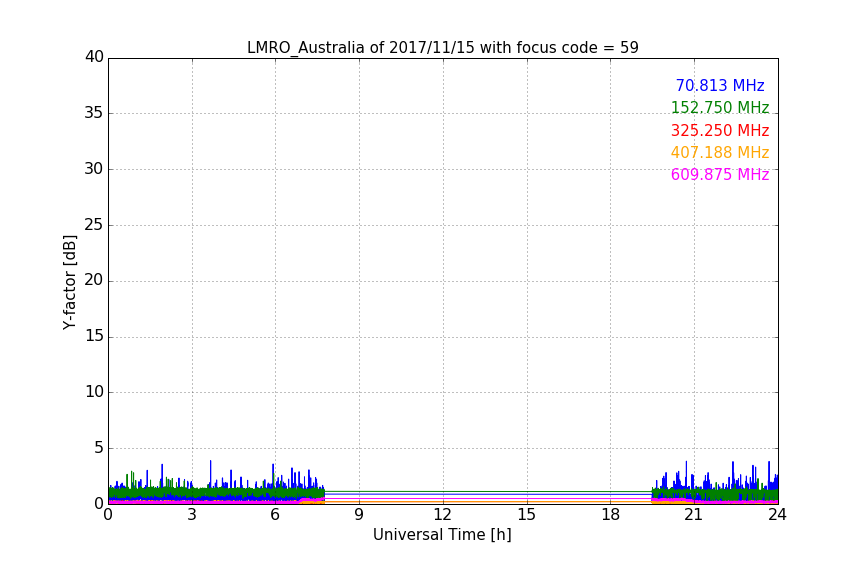Screen dimensions: 864x576
Task: Click the x-axis tick value 6
Action: click(275, 515)
